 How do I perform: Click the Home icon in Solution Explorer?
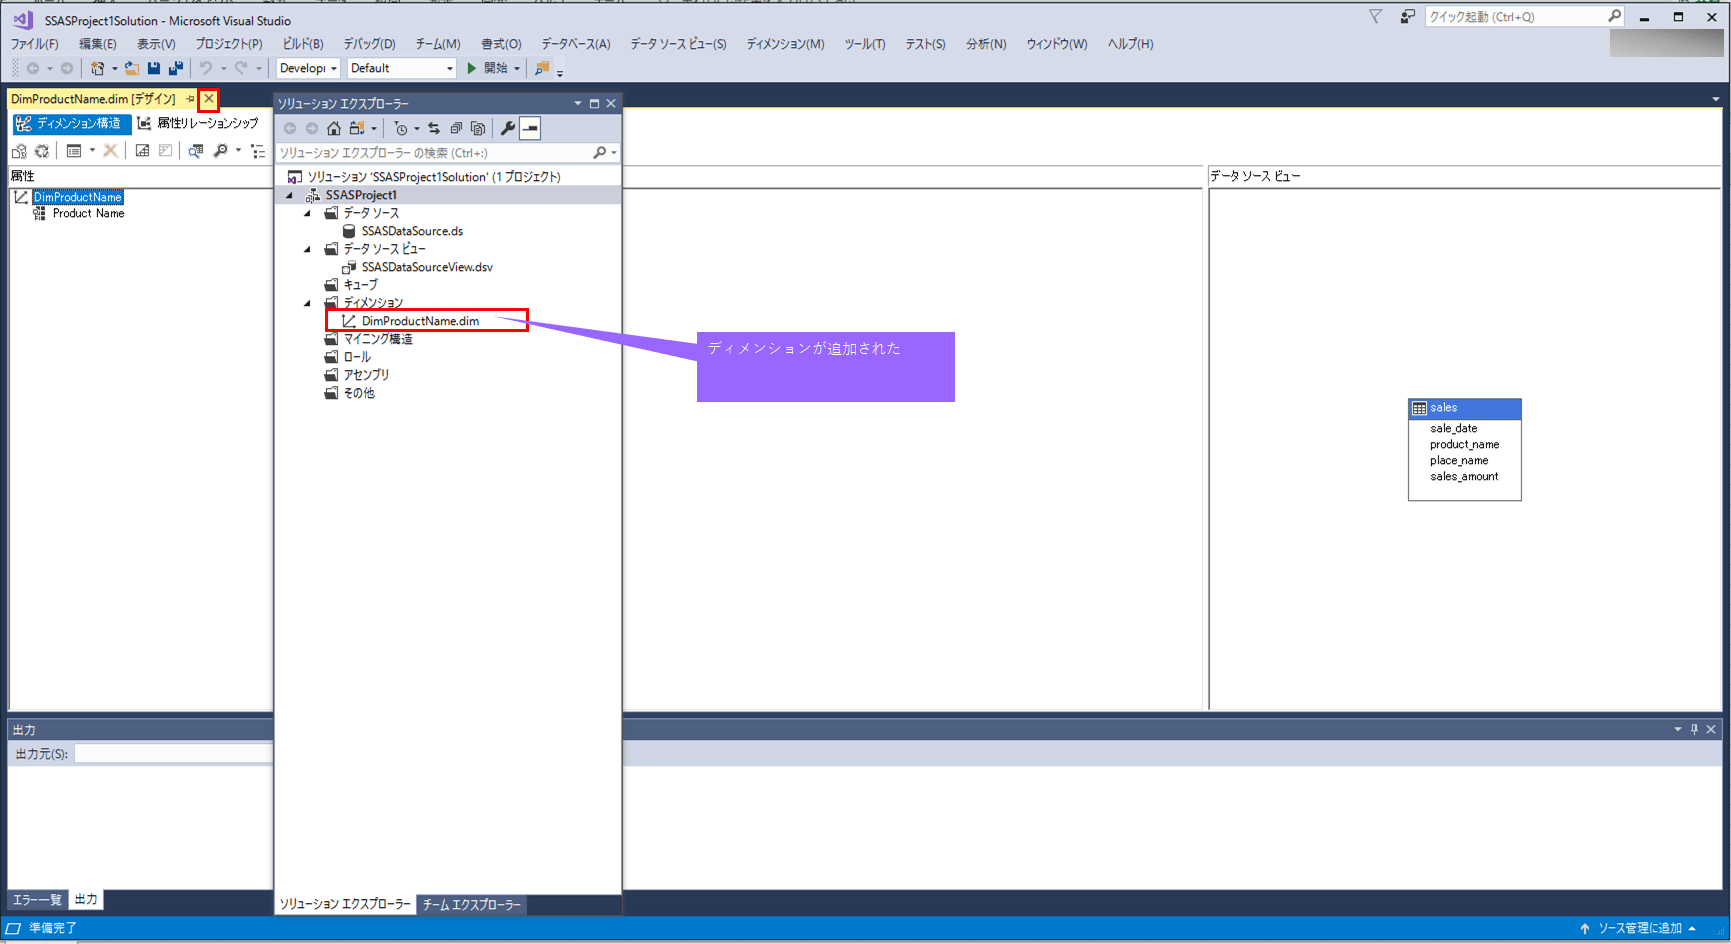[x=334, y=128]
